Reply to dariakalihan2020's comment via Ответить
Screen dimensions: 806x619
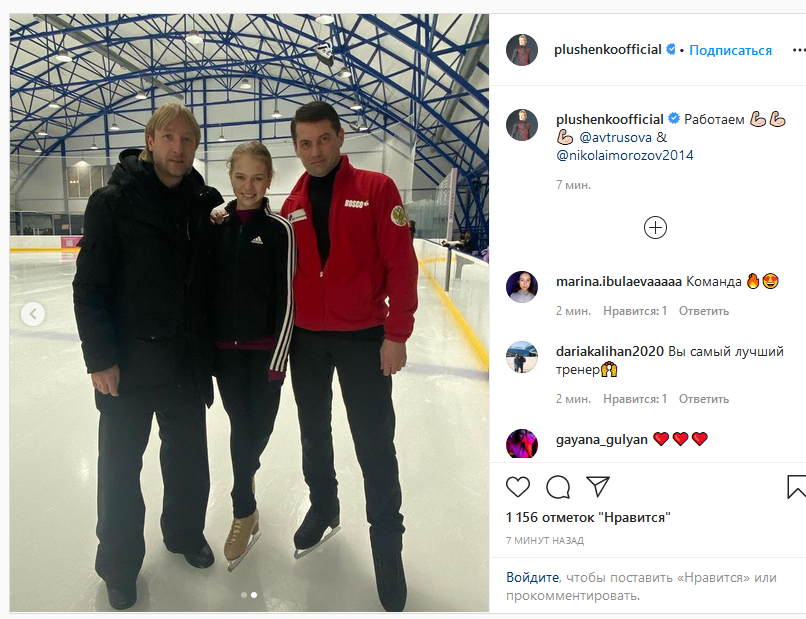(x=704, y=399)
